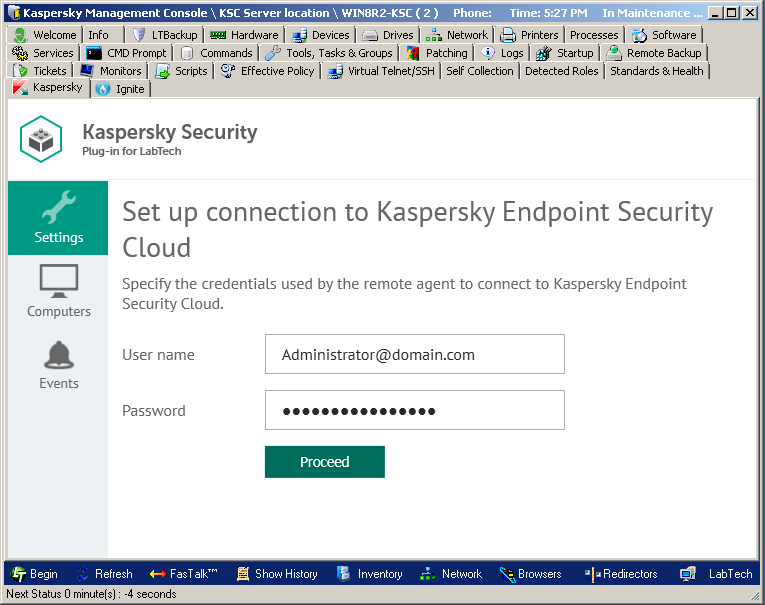Open the Settings section in the sidebar

click(x=58, y=218)
